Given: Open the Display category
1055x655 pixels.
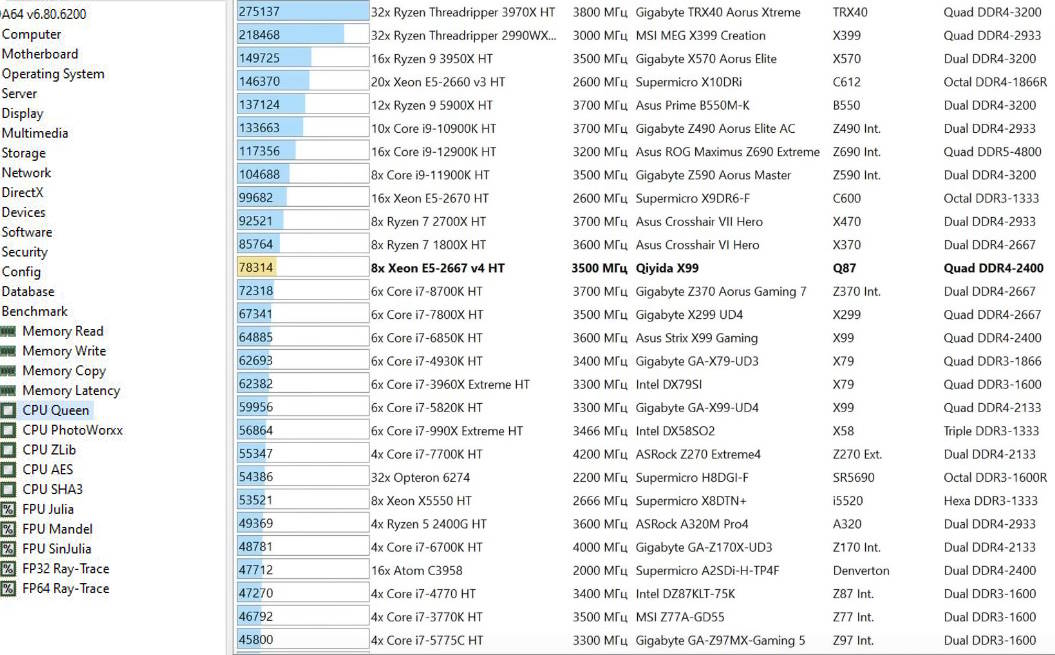Looking at the screenshot, I should point(22,114).
